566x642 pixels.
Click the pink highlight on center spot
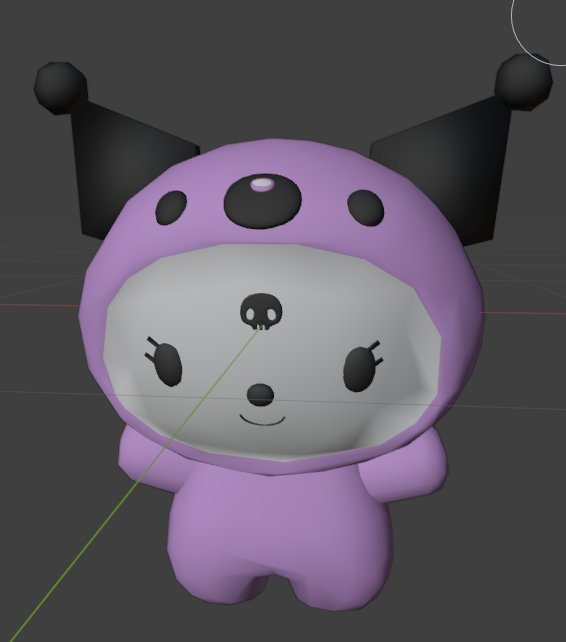[263, 184]
